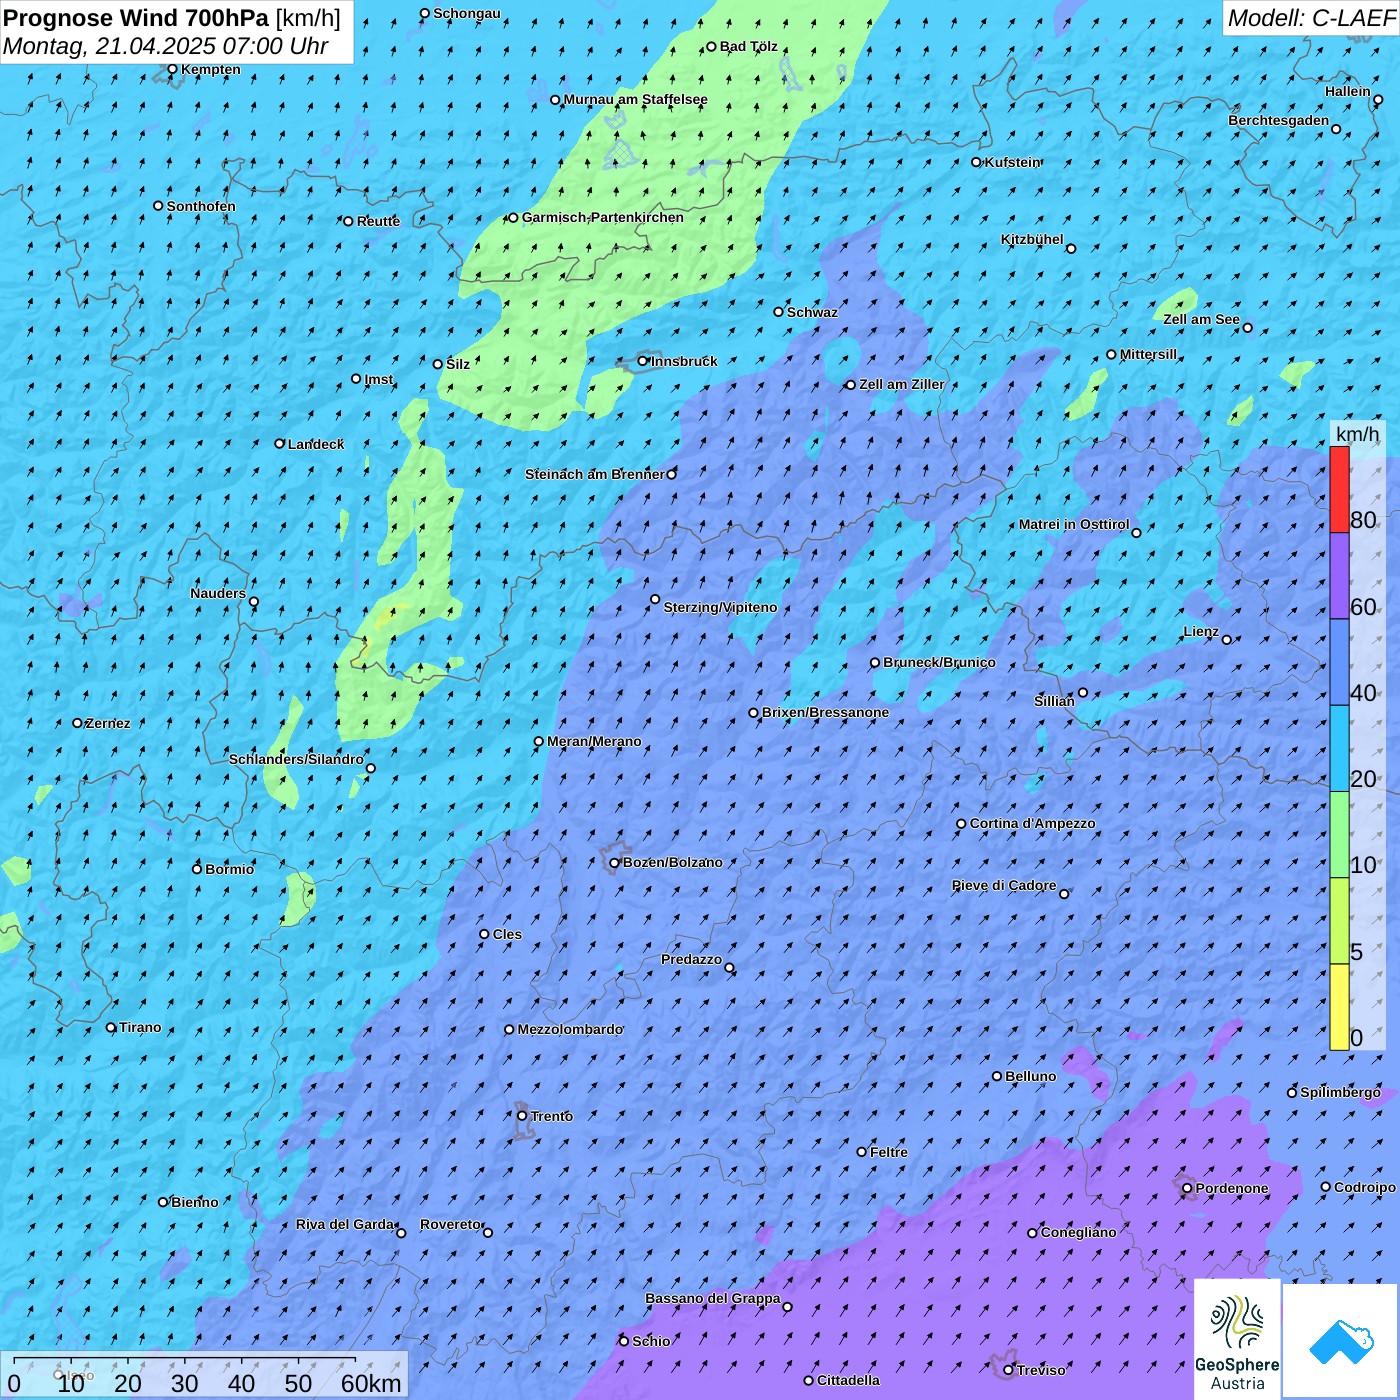The image size is (1400, 1400).
Task: Click the Hallein city label
Action: click(x=1348, y=91)
